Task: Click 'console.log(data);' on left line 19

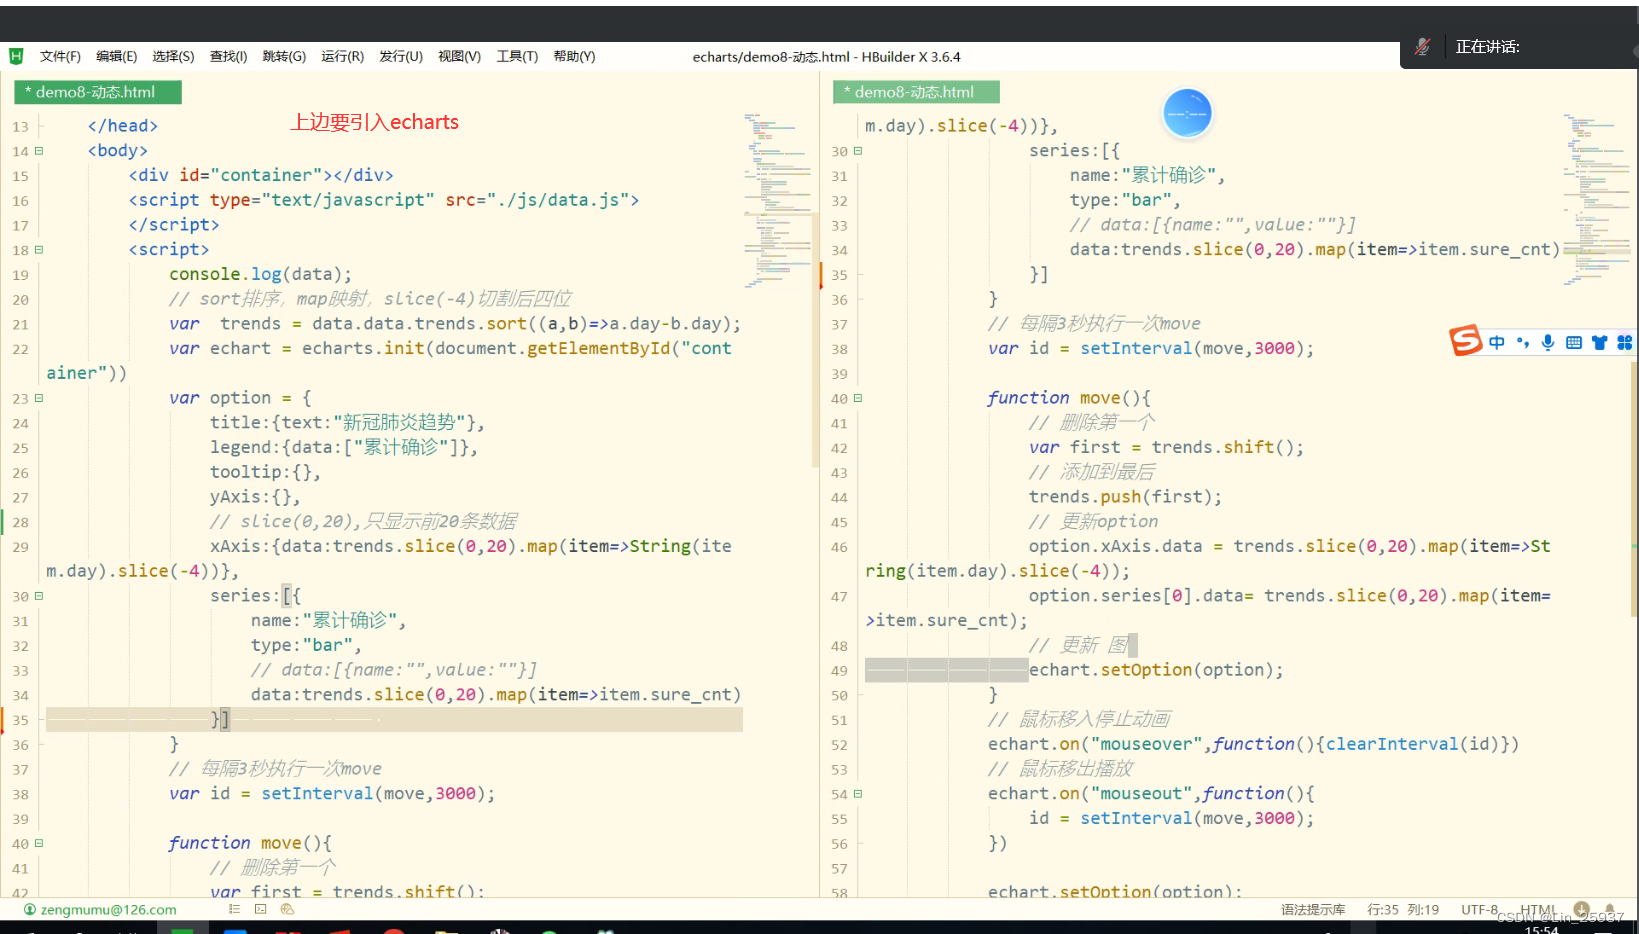Action: pyautogui.click(x=260, y=274)
